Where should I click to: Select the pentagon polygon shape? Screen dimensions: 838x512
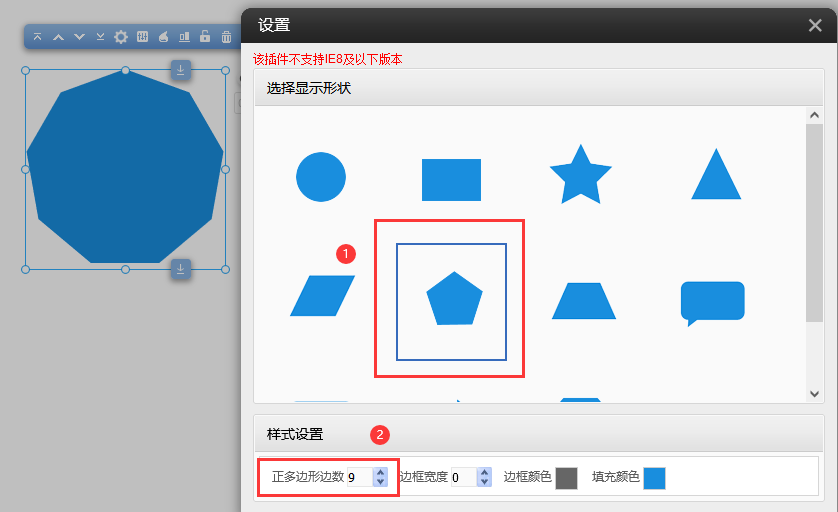(454, 299)
